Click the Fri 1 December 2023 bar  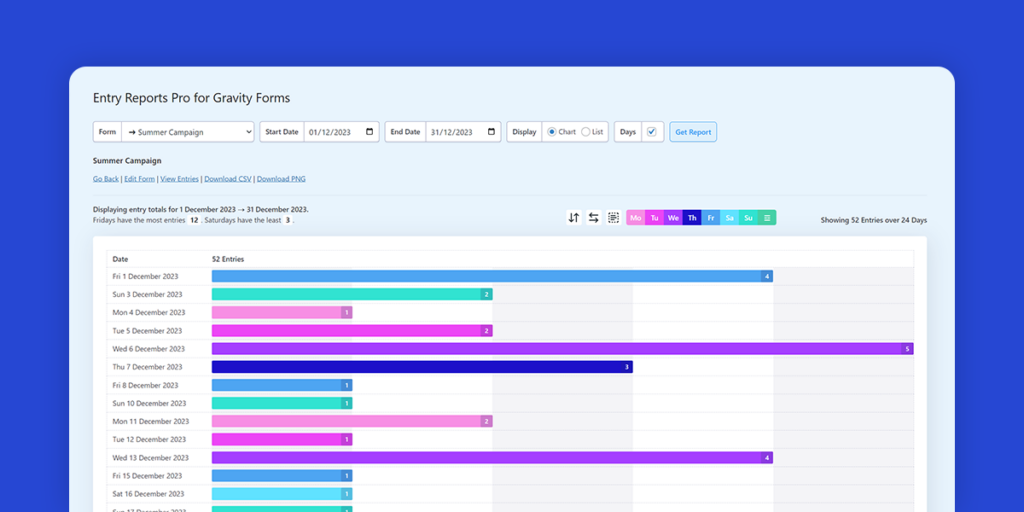point(492,276)
